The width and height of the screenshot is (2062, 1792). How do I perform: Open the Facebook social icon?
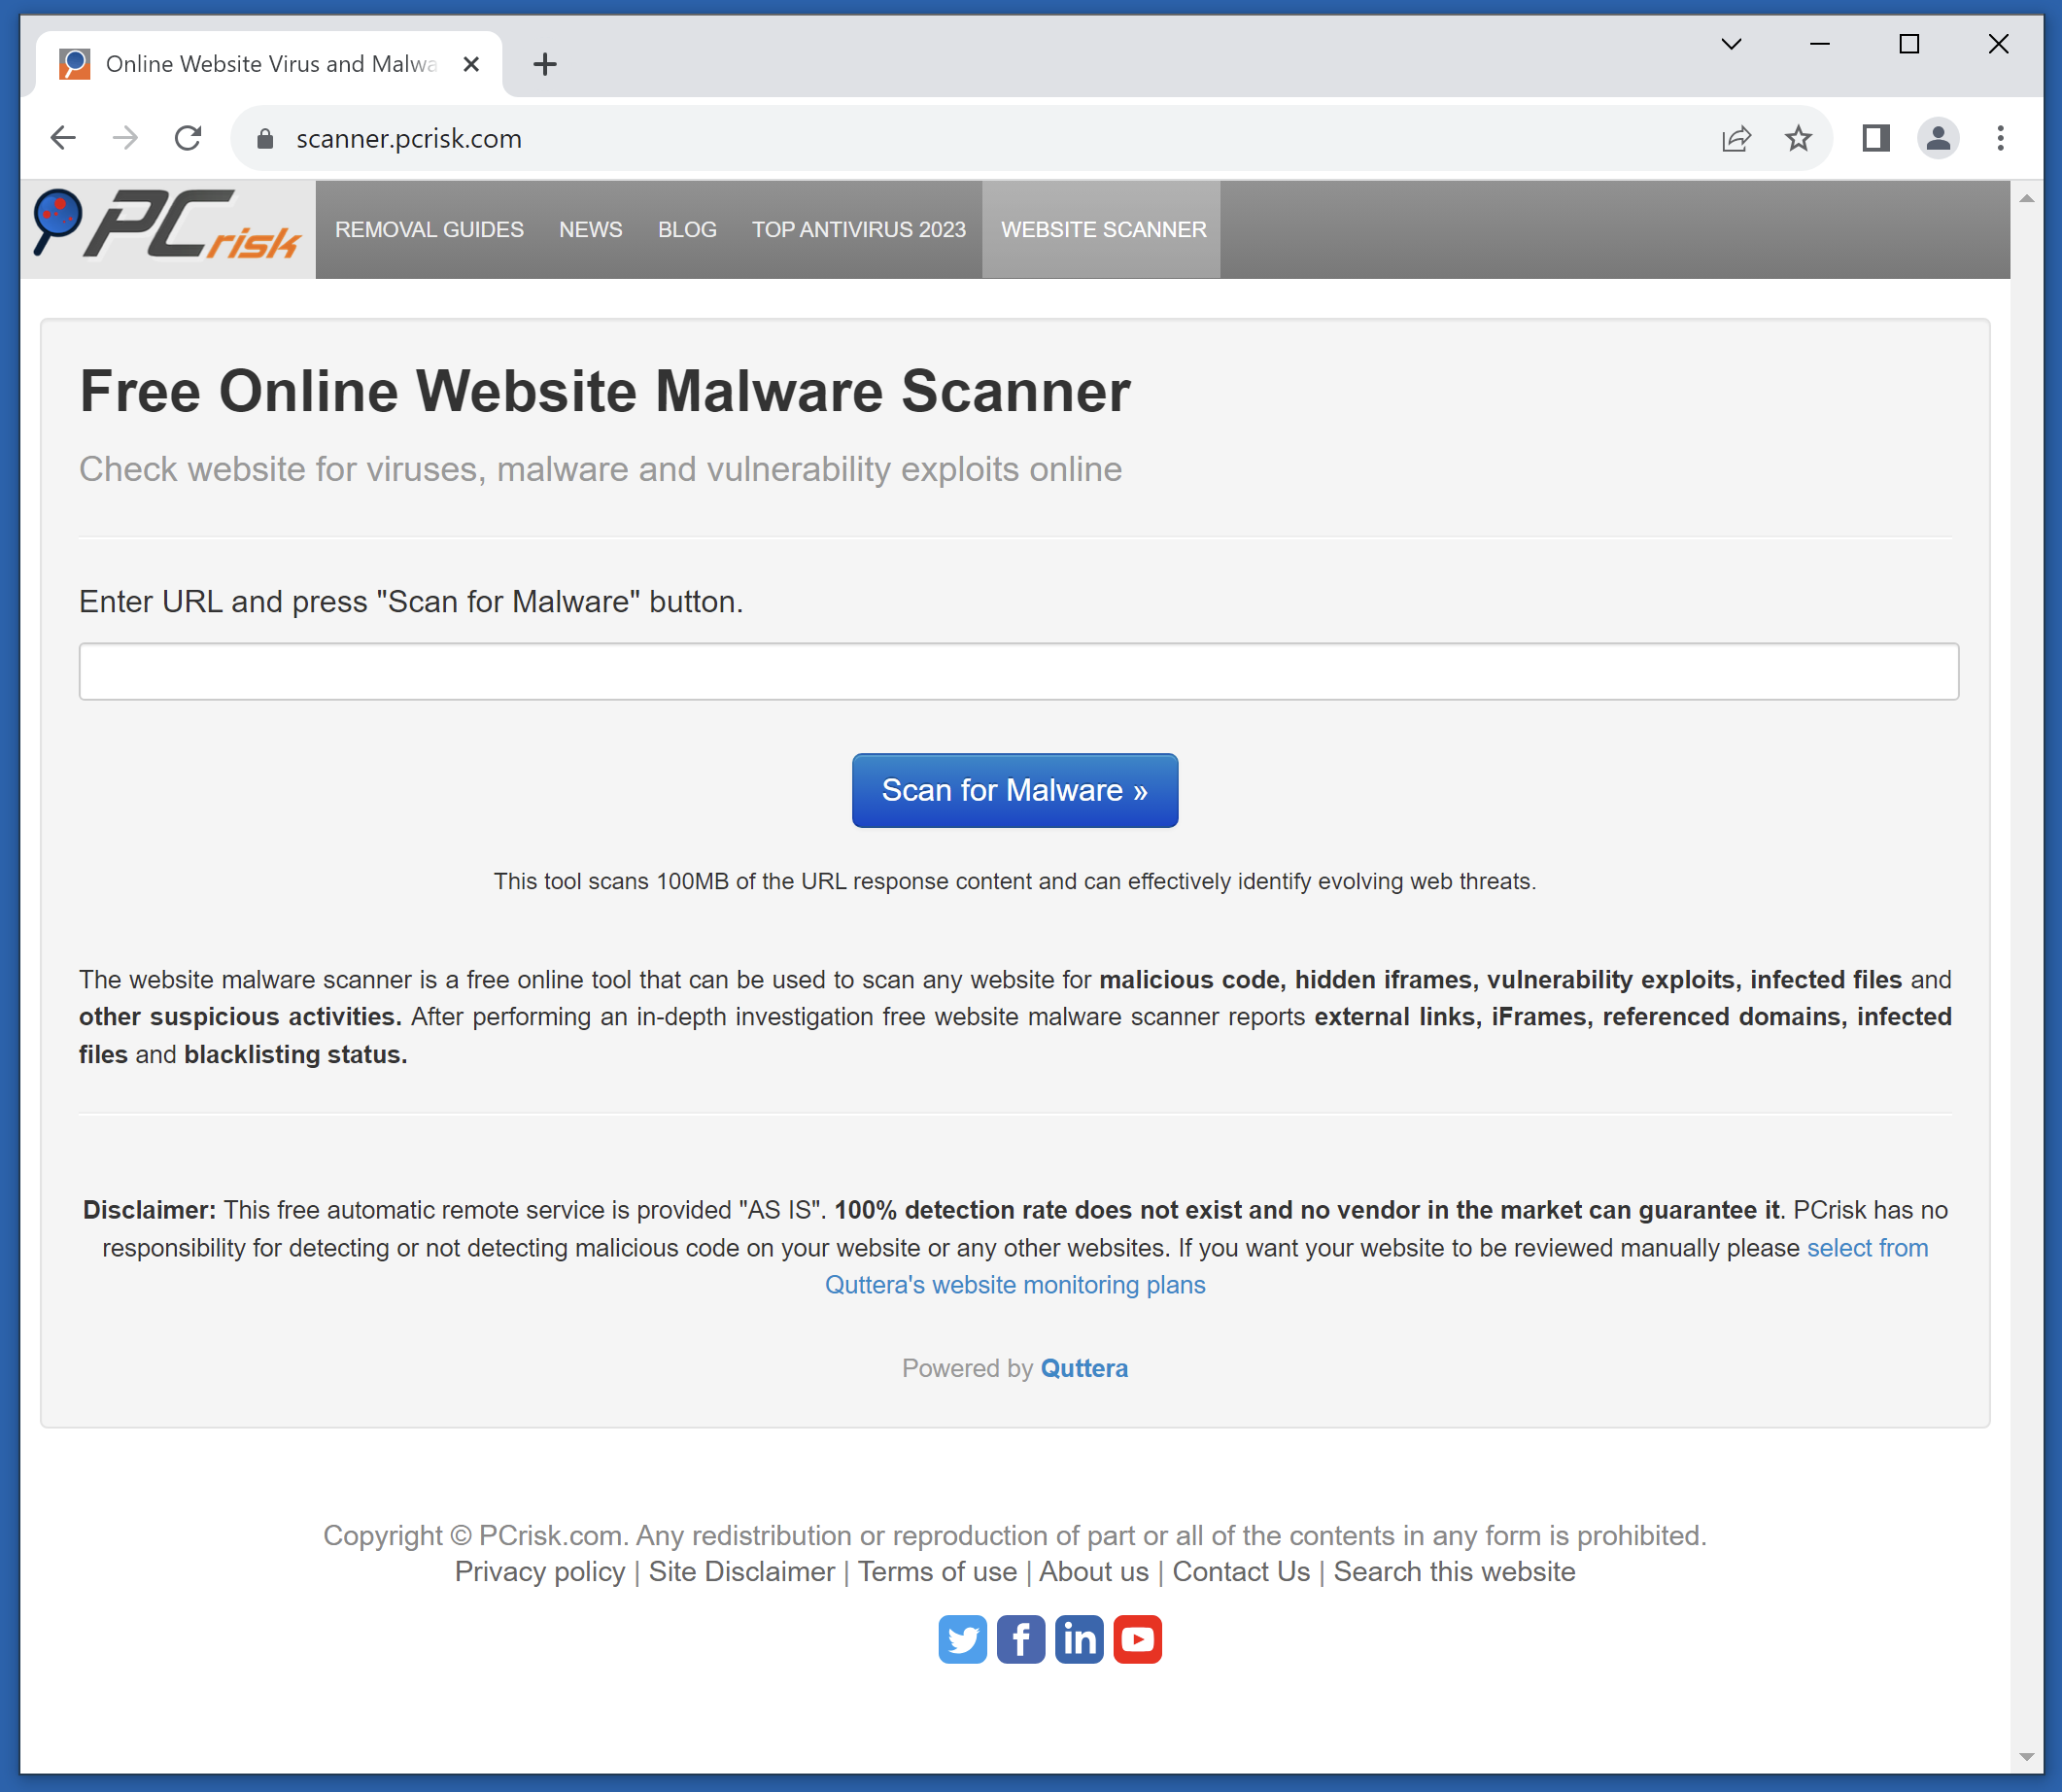pos(1021,1639)
